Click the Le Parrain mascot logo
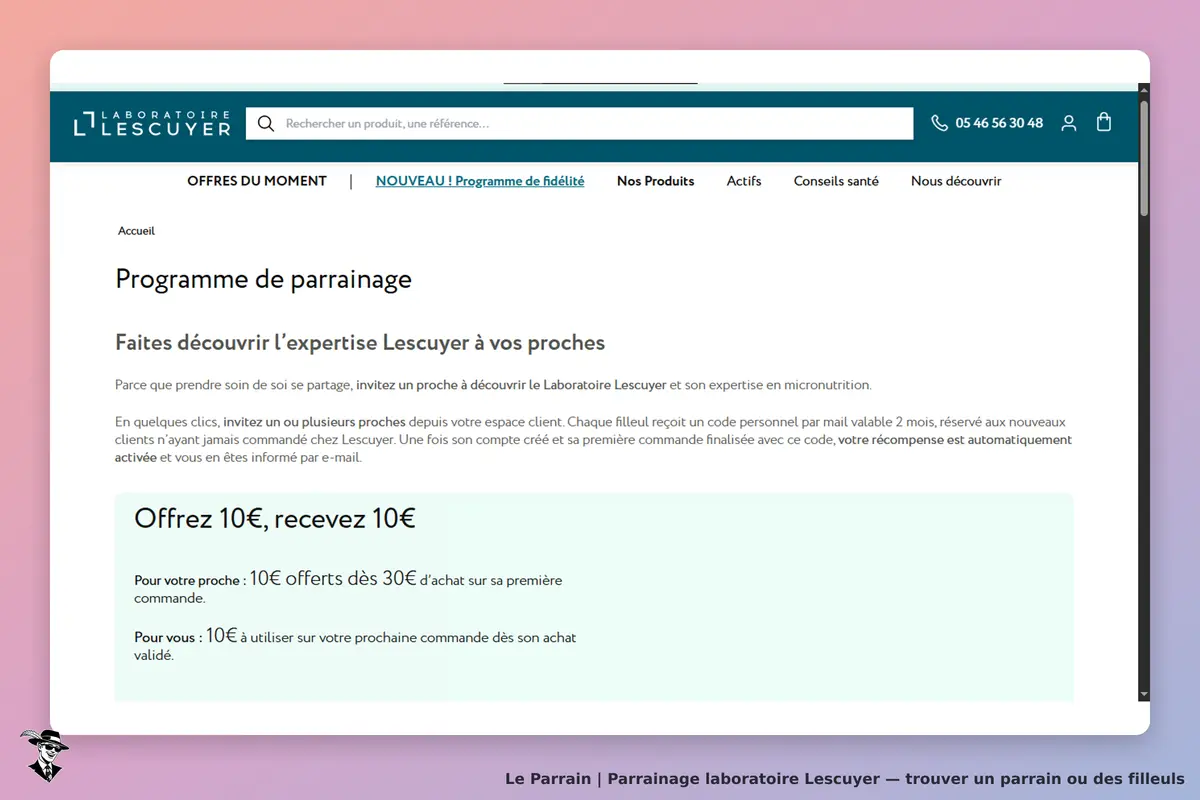 (44, 755)
